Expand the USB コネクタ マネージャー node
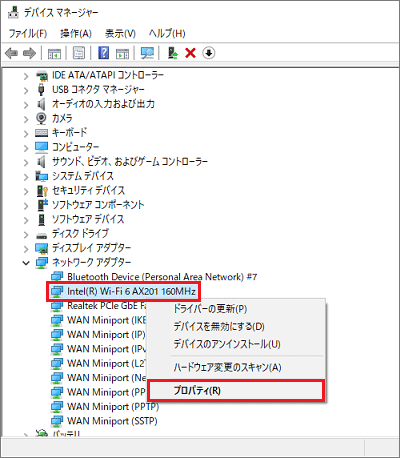Image resolution: width=400 pixels, height=458 pixels. pyautogui.click(x=26, y=90)
